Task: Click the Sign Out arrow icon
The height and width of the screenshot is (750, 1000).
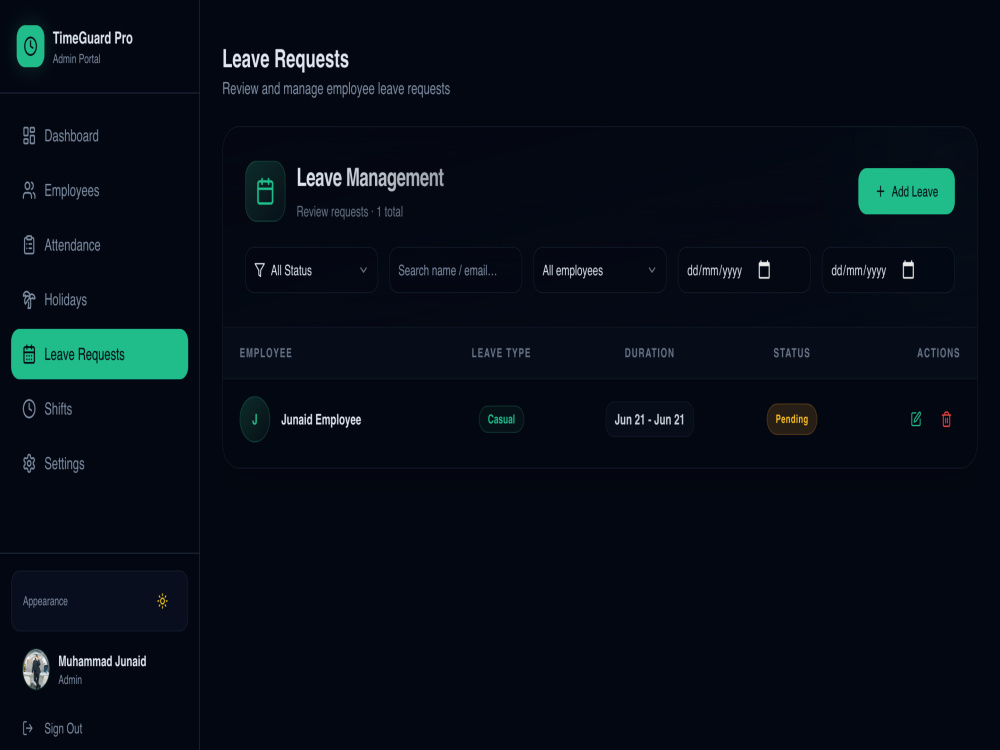Action: (27, 728)
